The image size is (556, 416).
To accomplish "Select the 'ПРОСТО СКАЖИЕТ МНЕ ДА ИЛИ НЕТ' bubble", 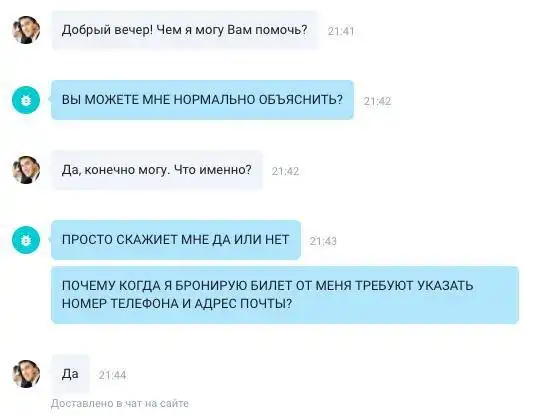I will [x=176, y=240].
